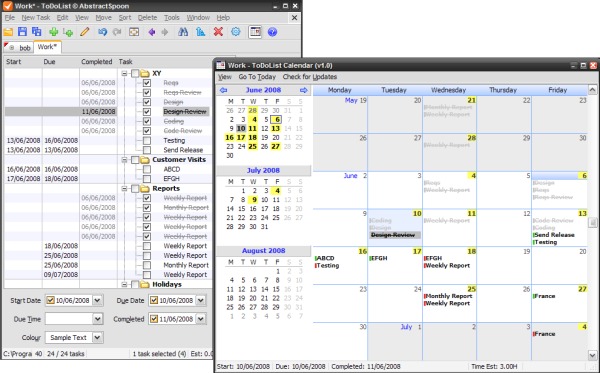Click the calendar scrollbar down arrow
Screen dimensions: 600x373
pyautogui.click(x=592, y=355)
